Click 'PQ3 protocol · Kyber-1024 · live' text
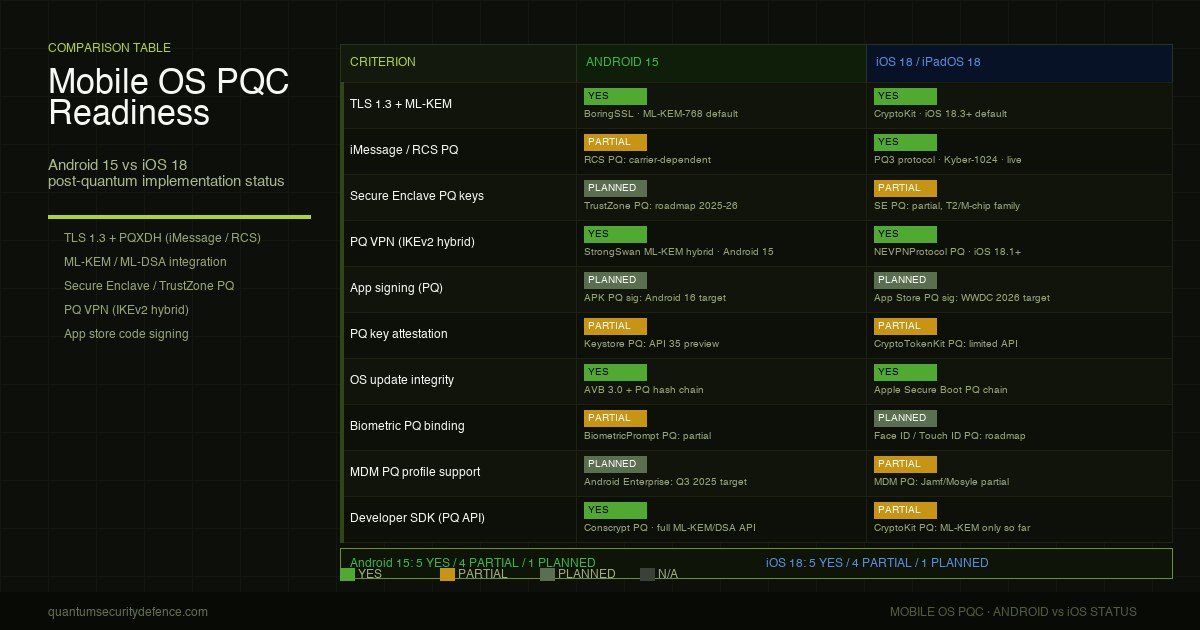Screen dimensions: 1200x630 pyautogui.click(x=948, y=160)
